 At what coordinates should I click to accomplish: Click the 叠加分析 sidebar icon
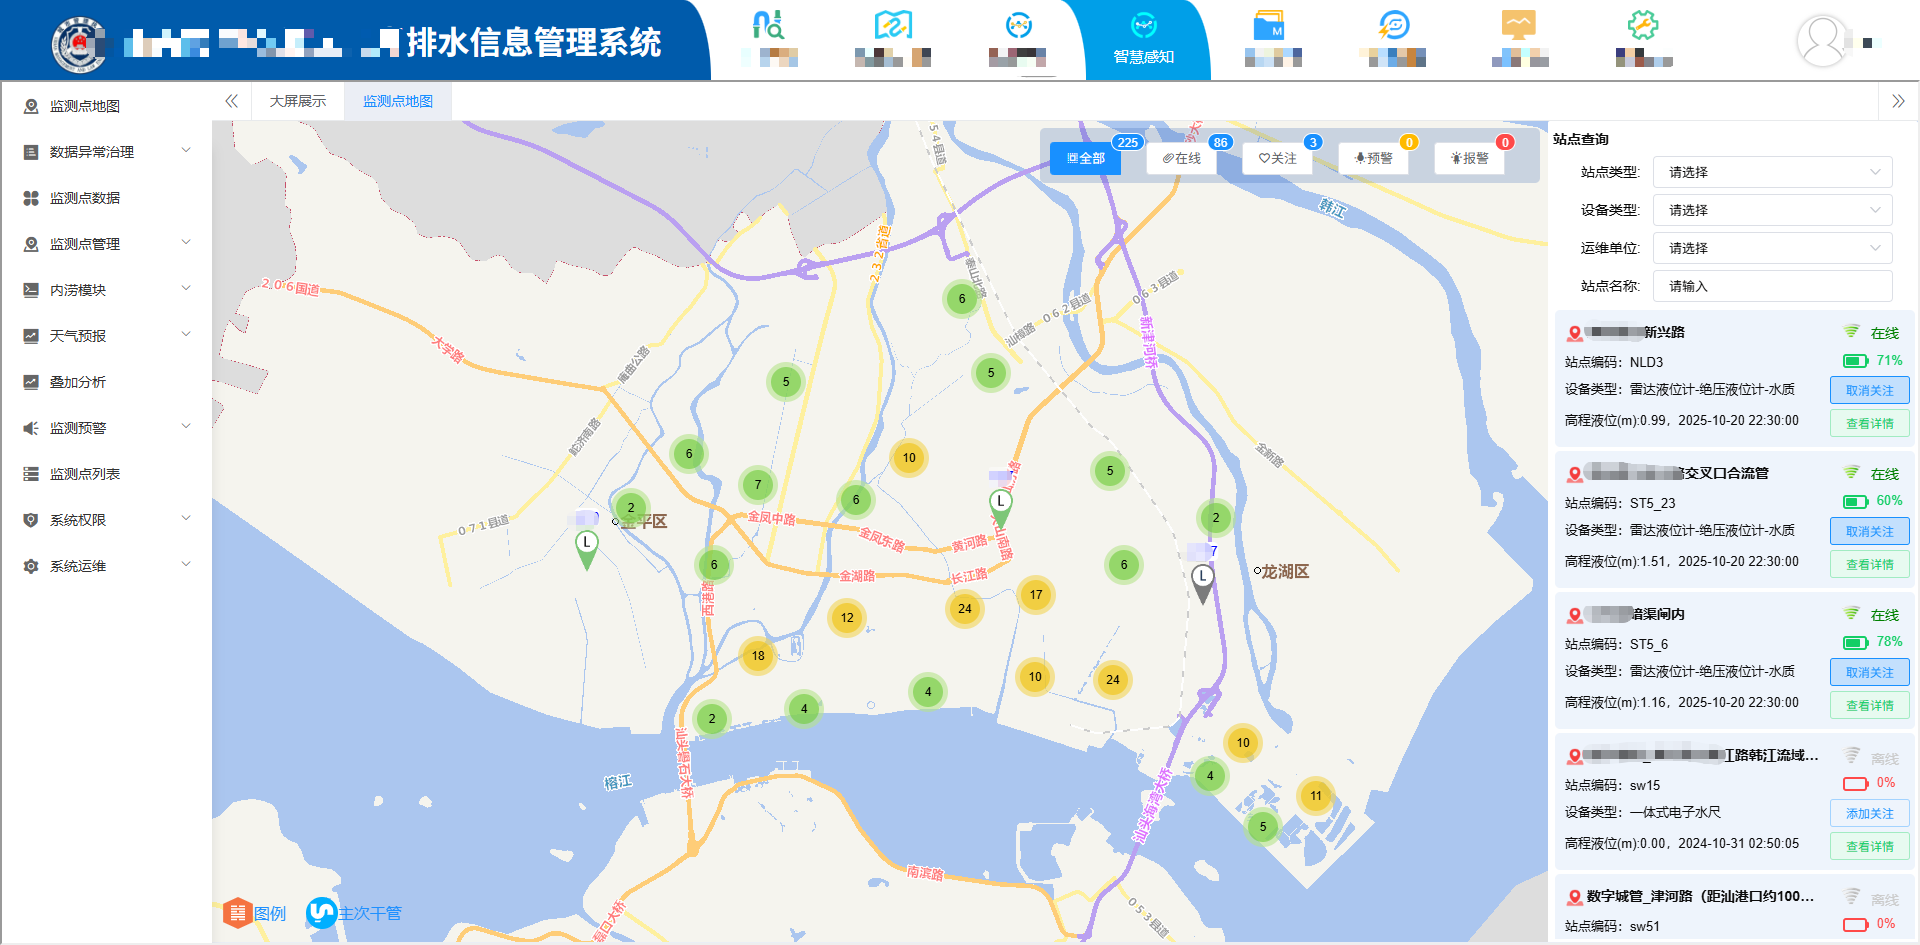pos(31,382)
